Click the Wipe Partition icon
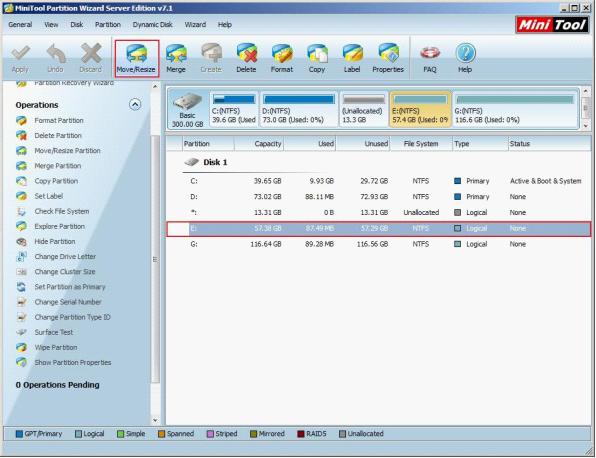 22,348
